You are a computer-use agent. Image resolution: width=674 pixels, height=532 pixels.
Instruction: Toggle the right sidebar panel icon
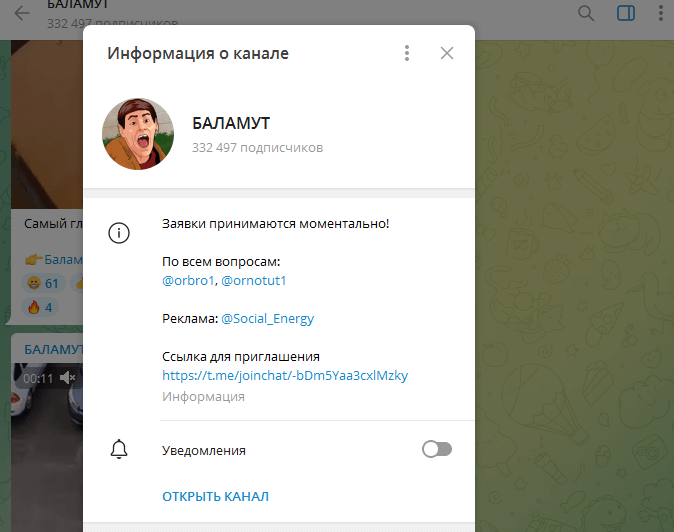626,13
